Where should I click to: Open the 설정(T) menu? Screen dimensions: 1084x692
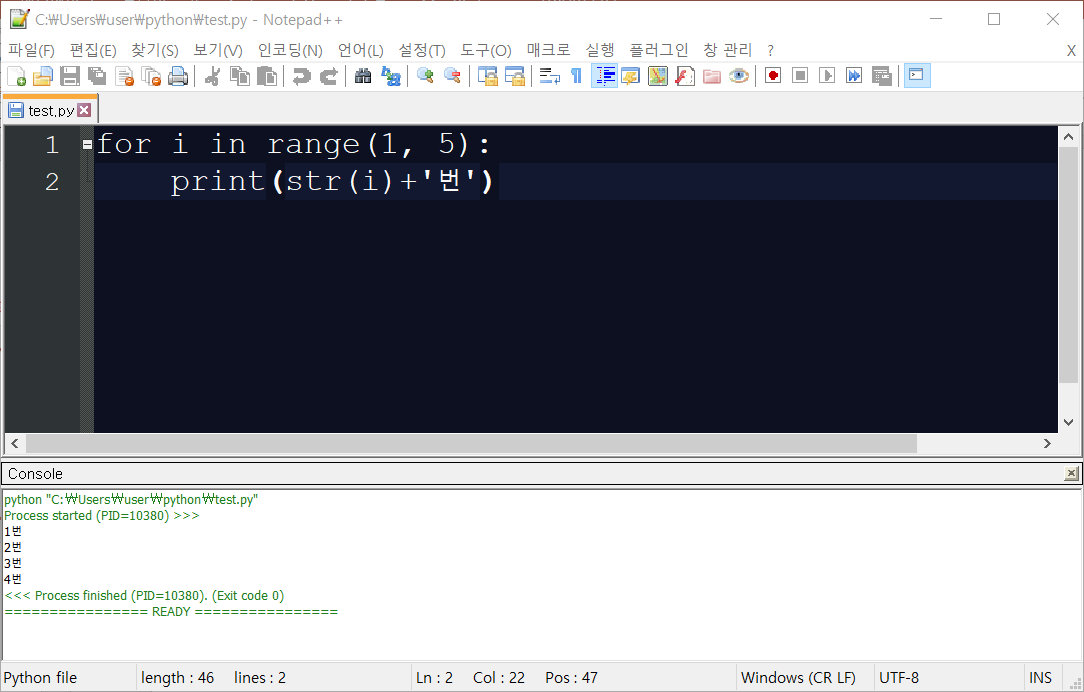point(422,50)
